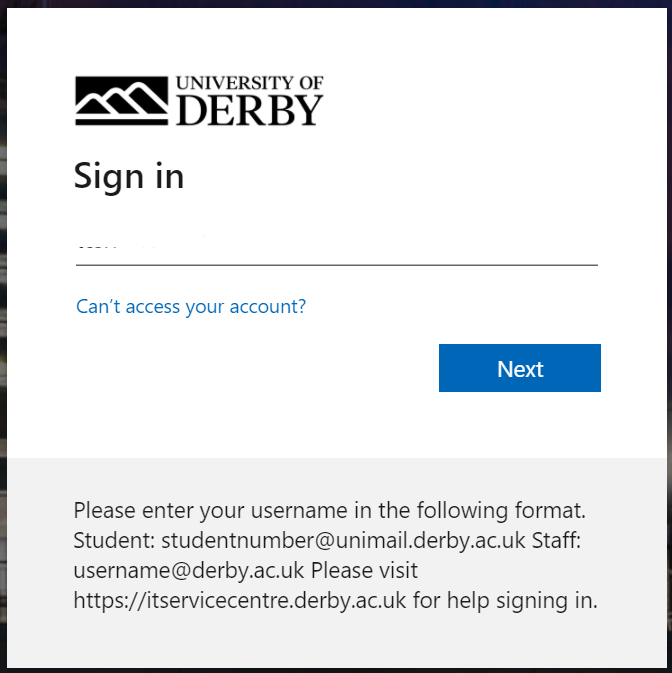Screen dimensions: 672x673
Task: Click the dark background strip outside the dialog
Action: [3, 336]
